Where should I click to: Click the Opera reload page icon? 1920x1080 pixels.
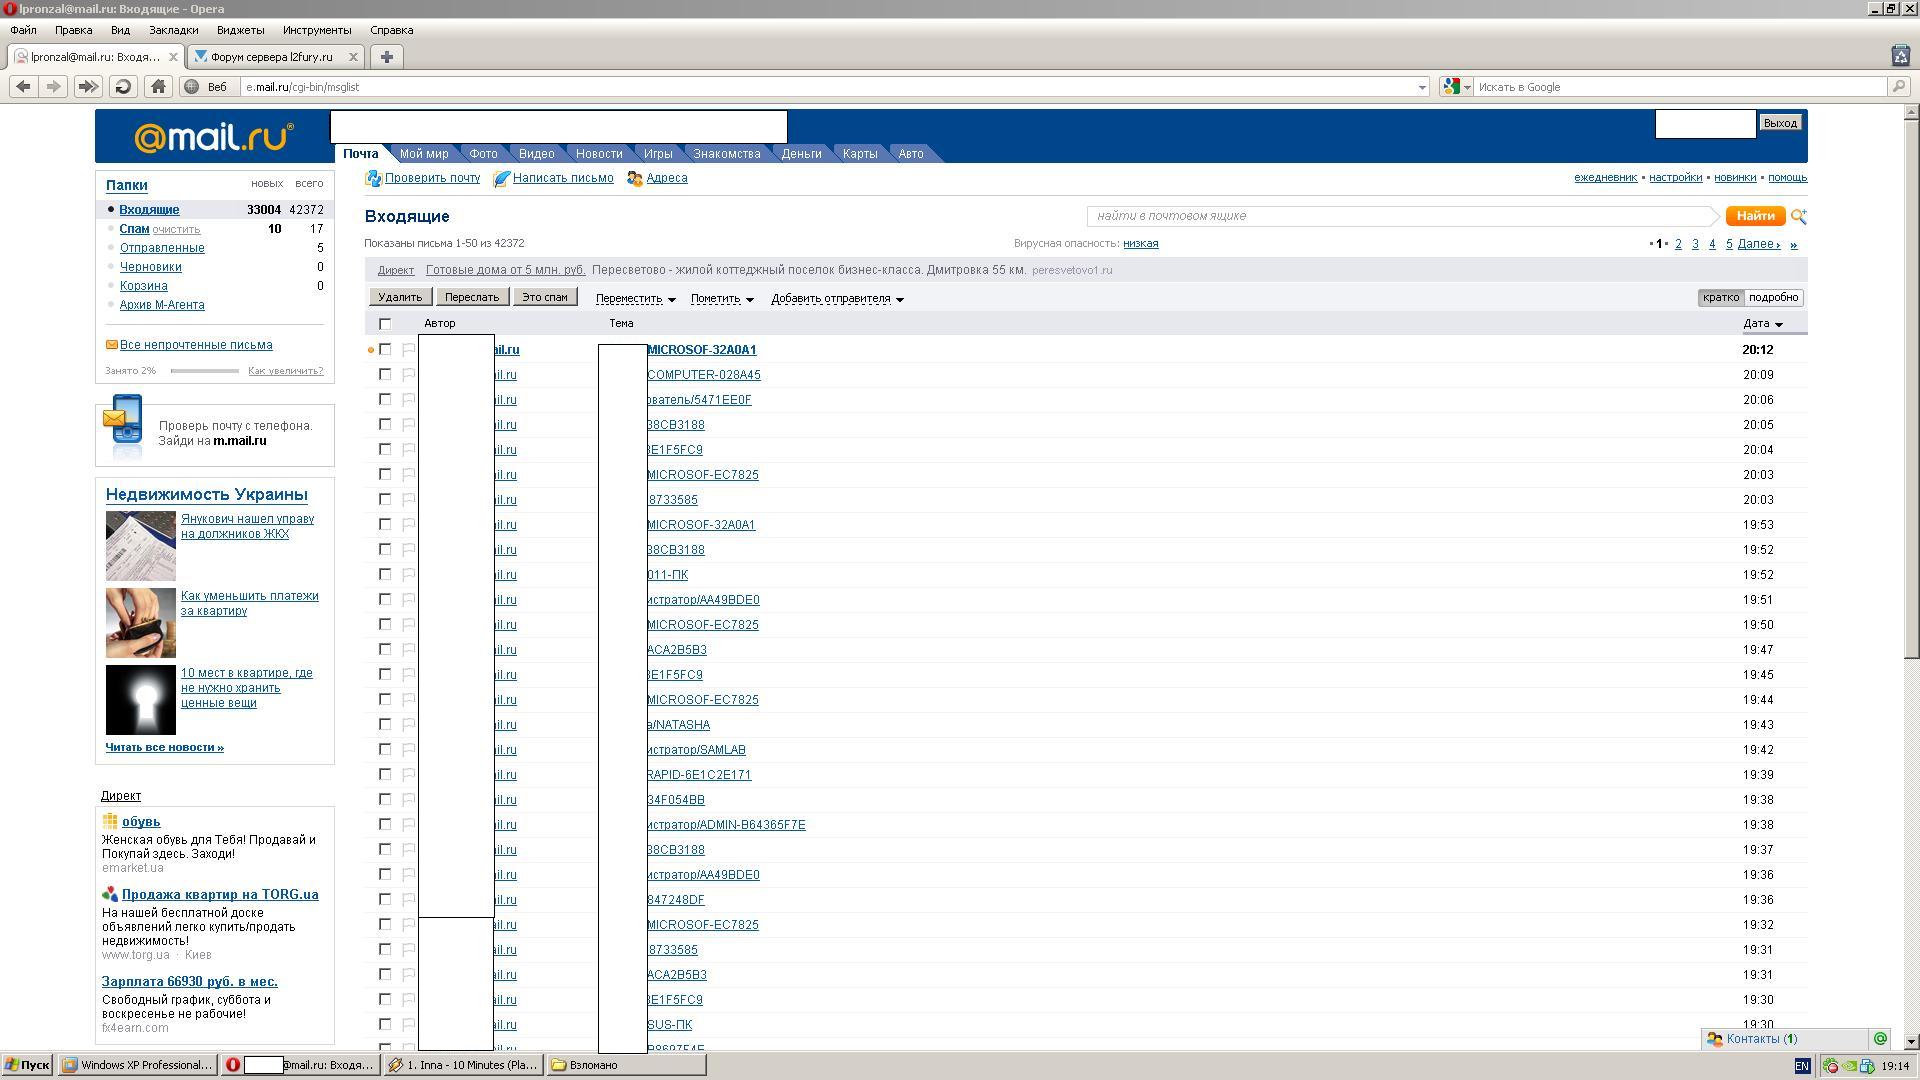[123, 87]
